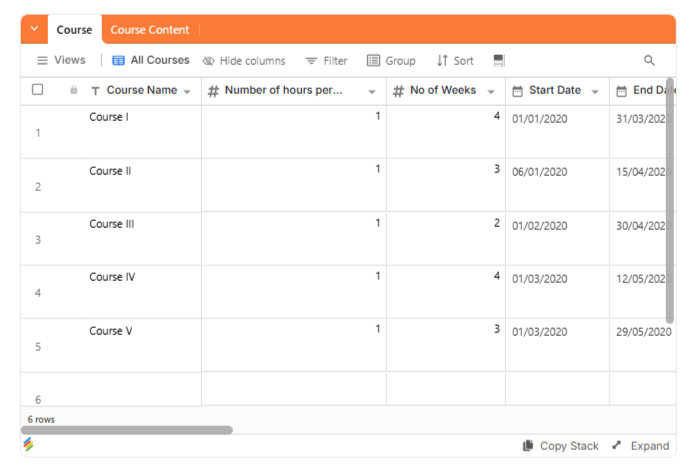Click the hash icon beside Number of hours

point(213,91)
